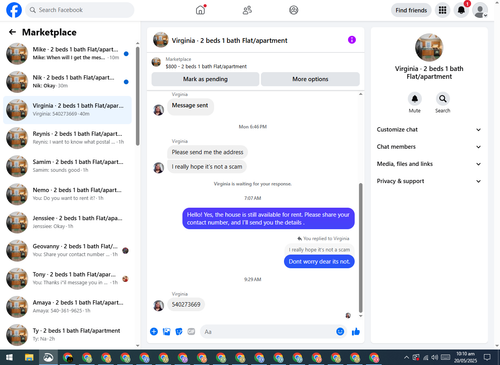Click the listing thumbnail in the chat header
Image resolution: width=500 pixels, height=365 pixels.
click(160, 40)
